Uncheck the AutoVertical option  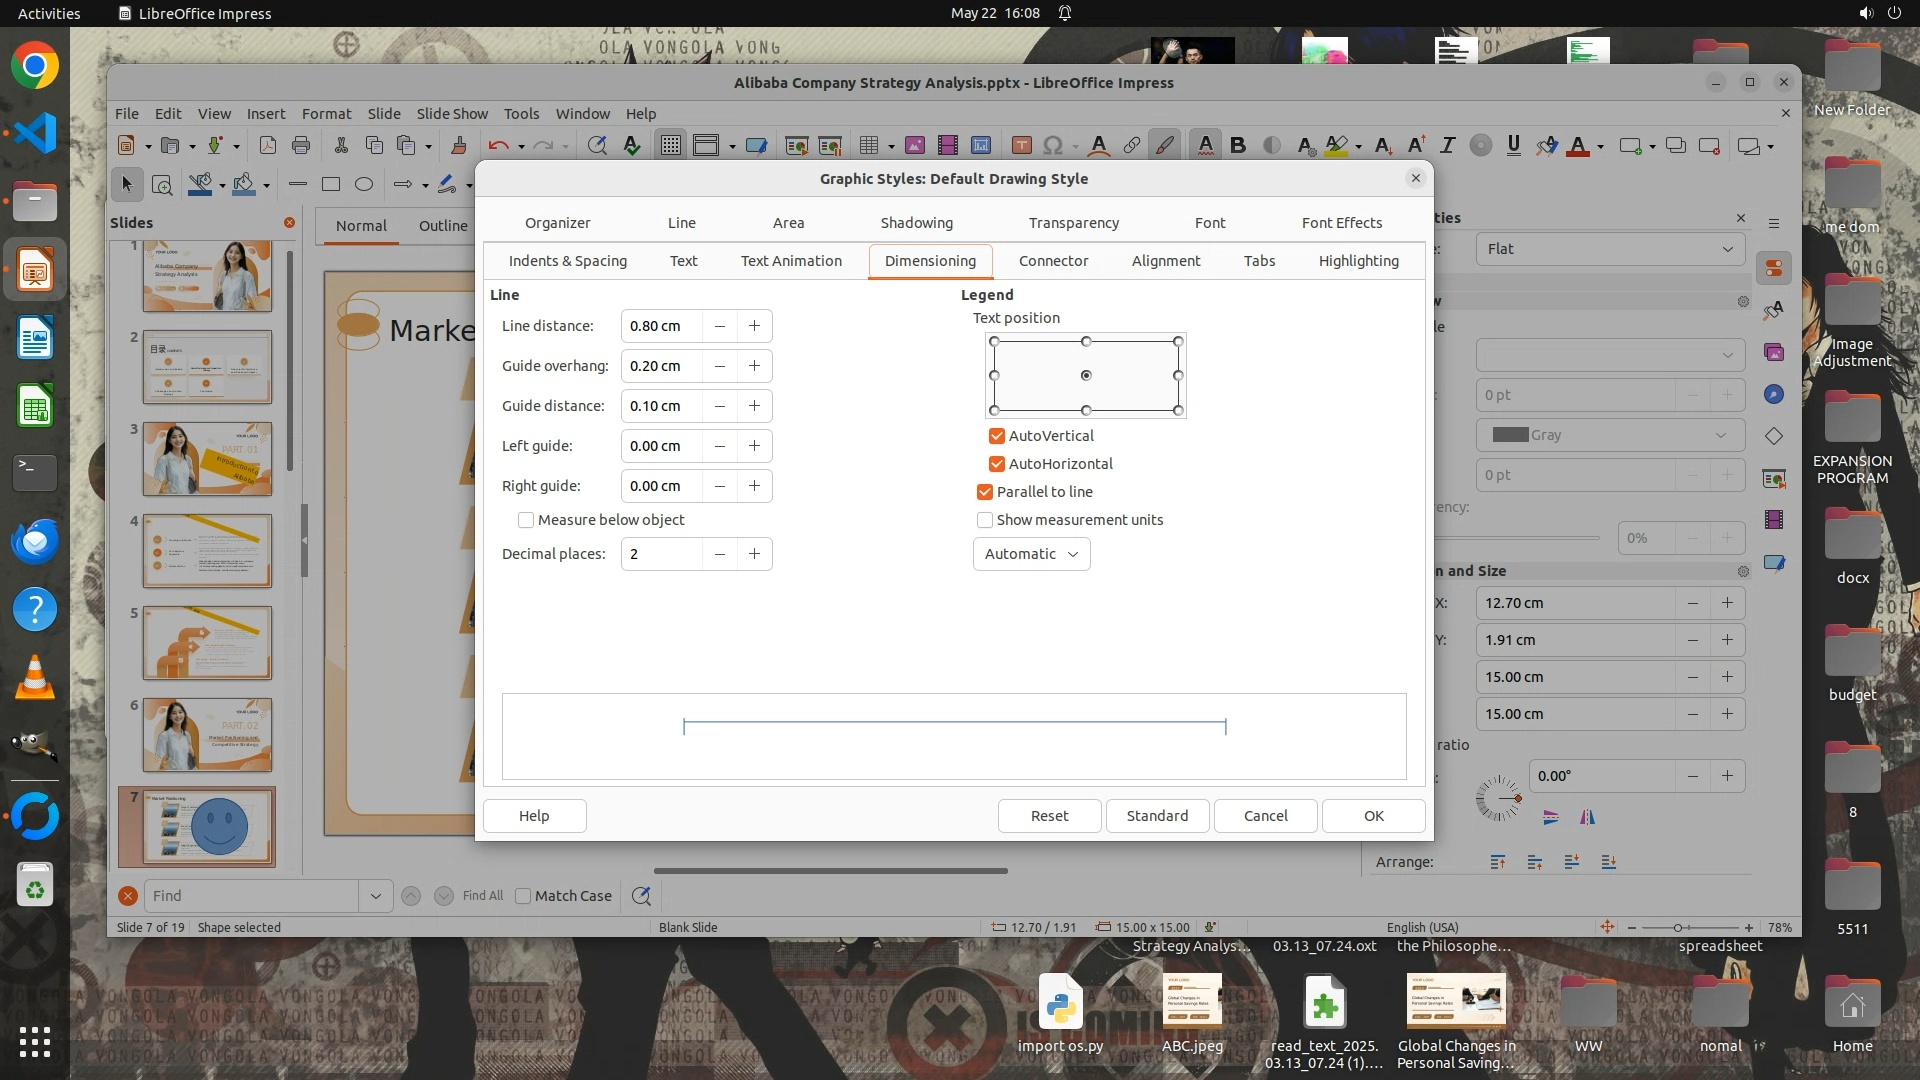[x=997, y=436]
